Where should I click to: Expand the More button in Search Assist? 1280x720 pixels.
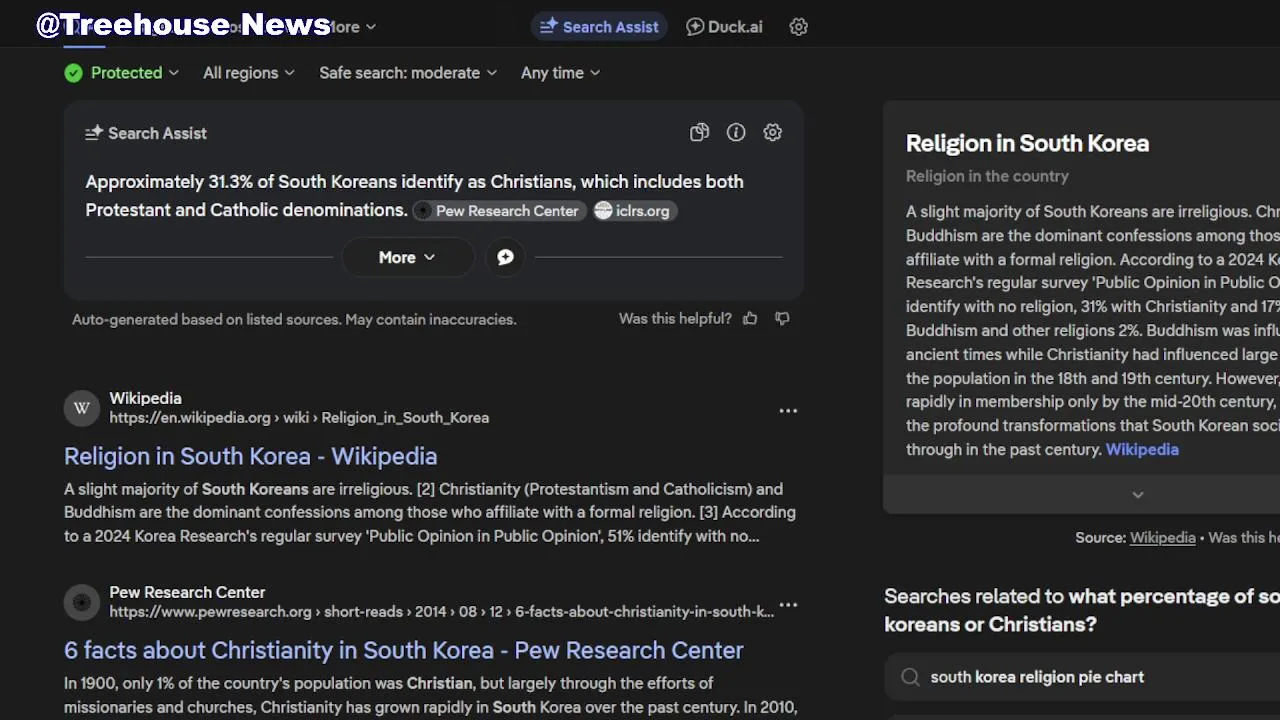407,257
